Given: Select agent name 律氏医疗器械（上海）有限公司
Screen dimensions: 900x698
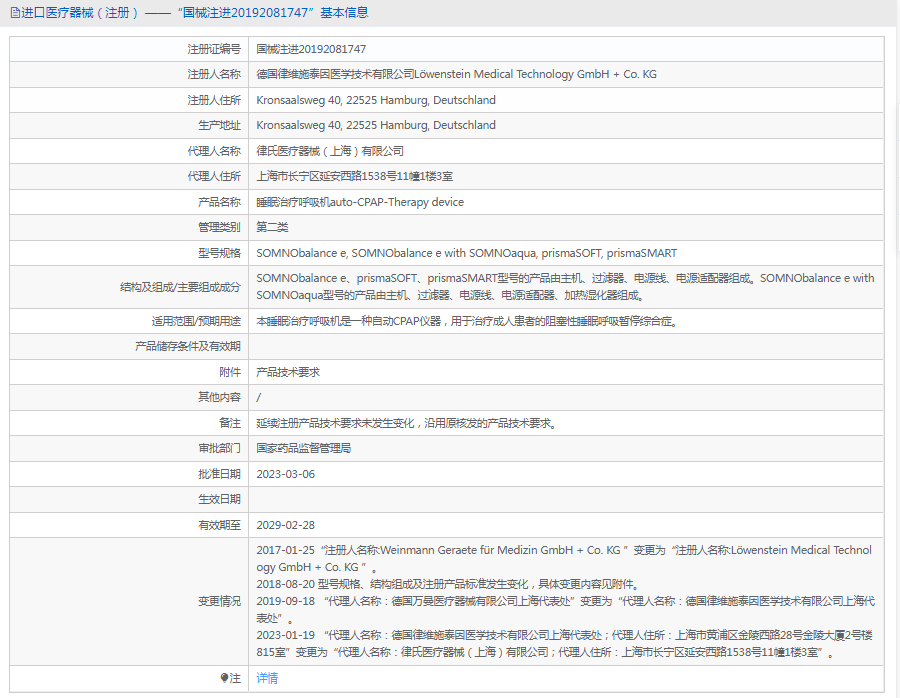Looking at the screenshot, I should pyautogui.click(x=330, y=151).
